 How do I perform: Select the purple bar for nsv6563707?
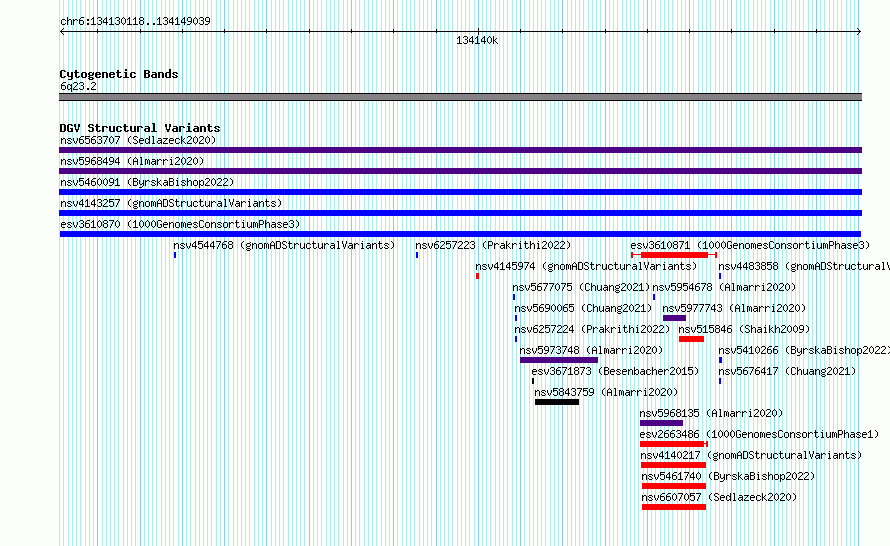[x=460, y=150]
